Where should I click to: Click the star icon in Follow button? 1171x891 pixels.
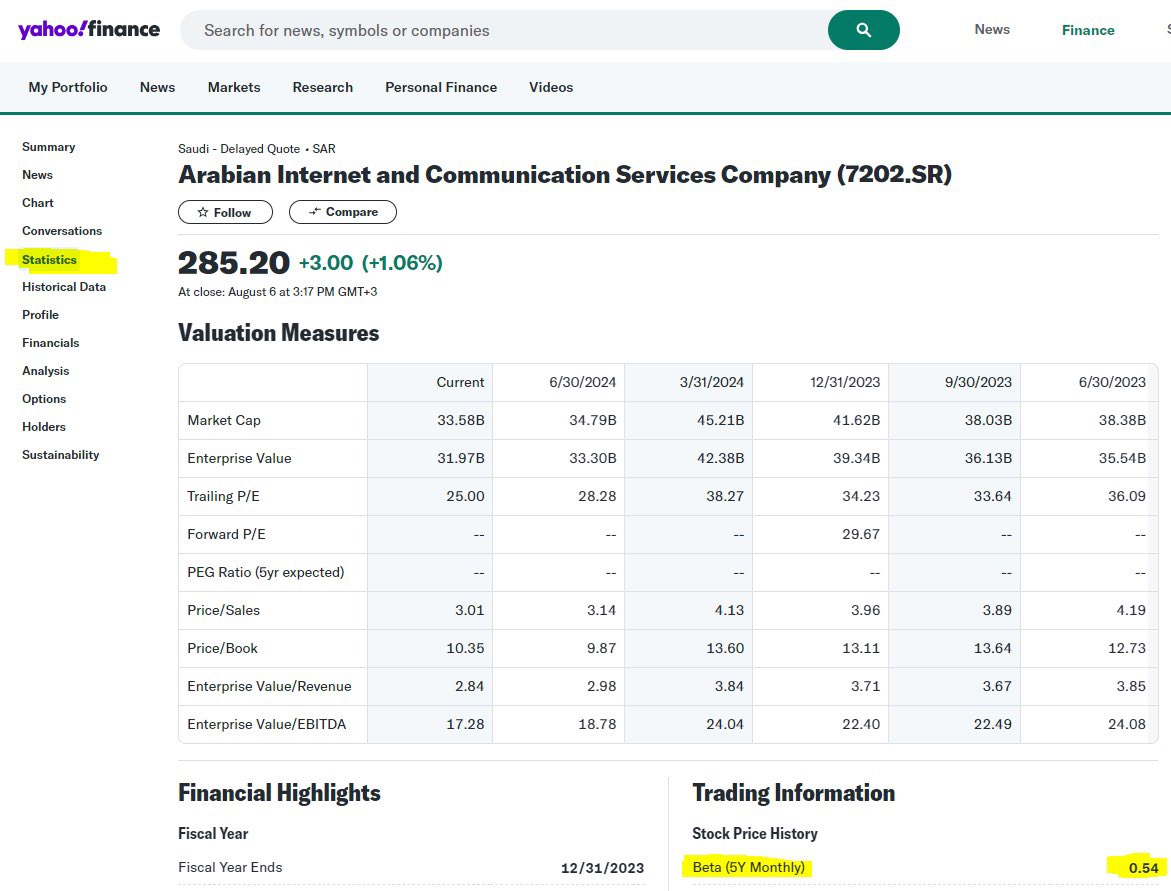click(x=202, y=212)
